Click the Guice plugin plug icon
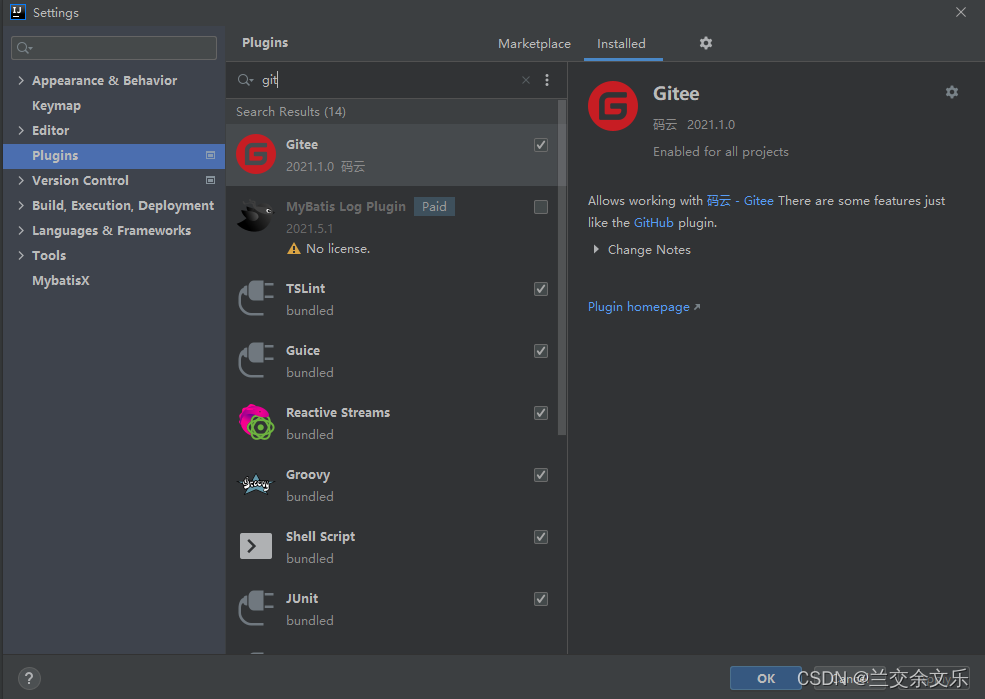Image resolution: width=985 pixels, height=699 pixels. click(x=256, y=360)
